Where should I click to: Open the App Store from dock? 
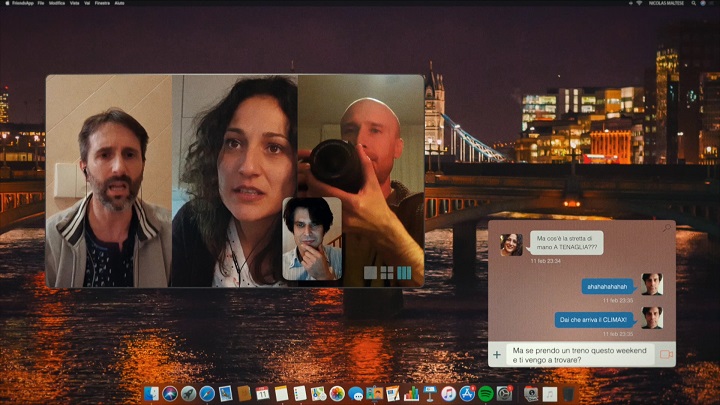(467, 394)
